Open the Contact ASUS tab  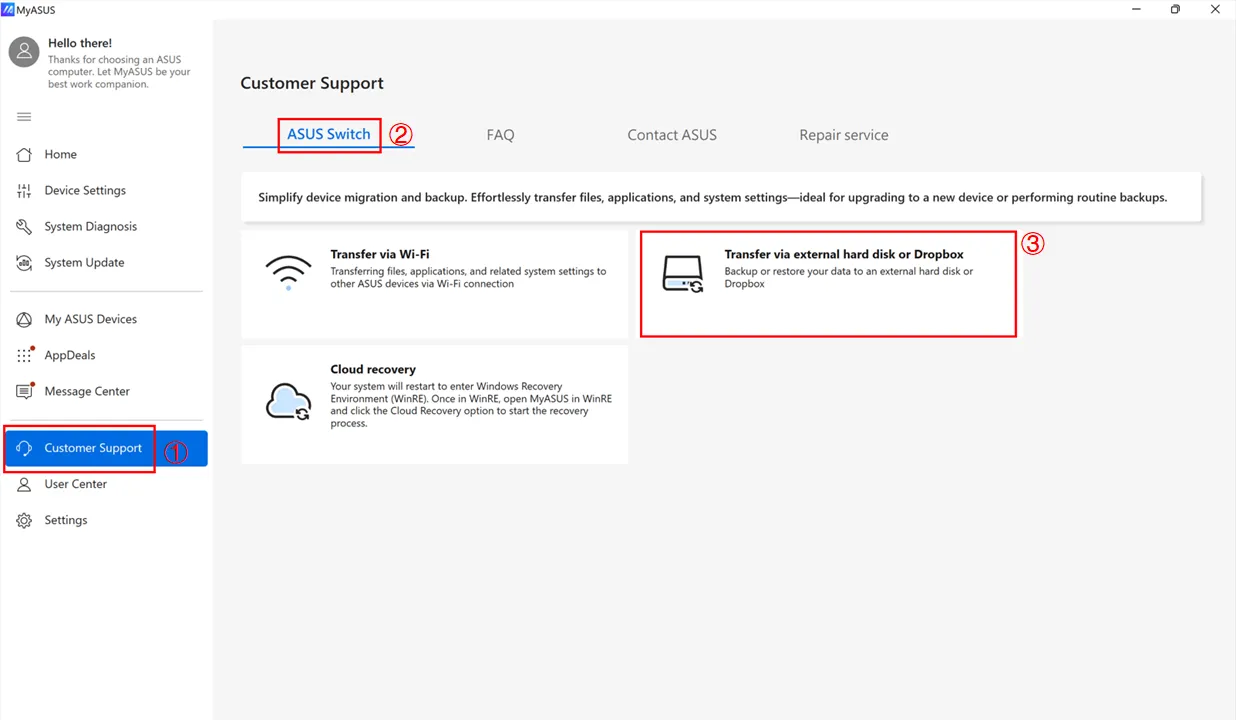(671, 134)
